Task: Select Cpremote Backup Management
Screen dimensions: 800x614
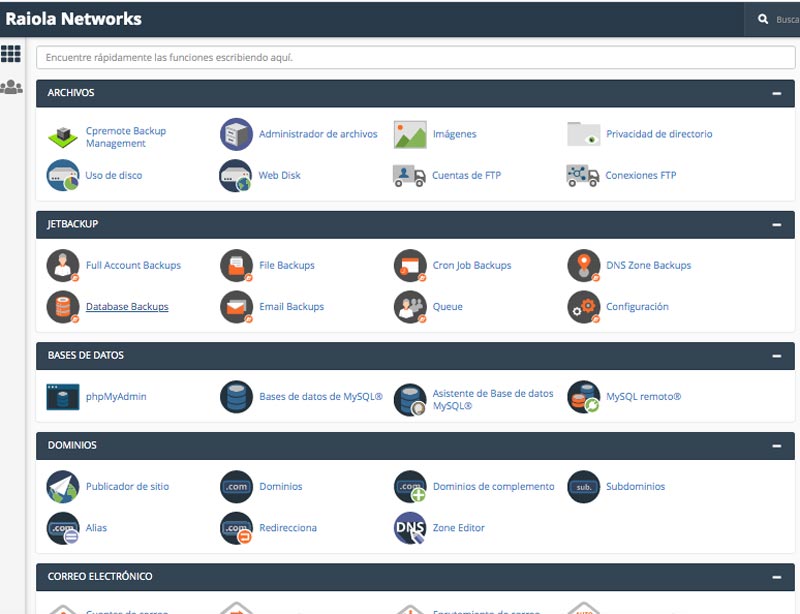Action: (x=112, y=133)
